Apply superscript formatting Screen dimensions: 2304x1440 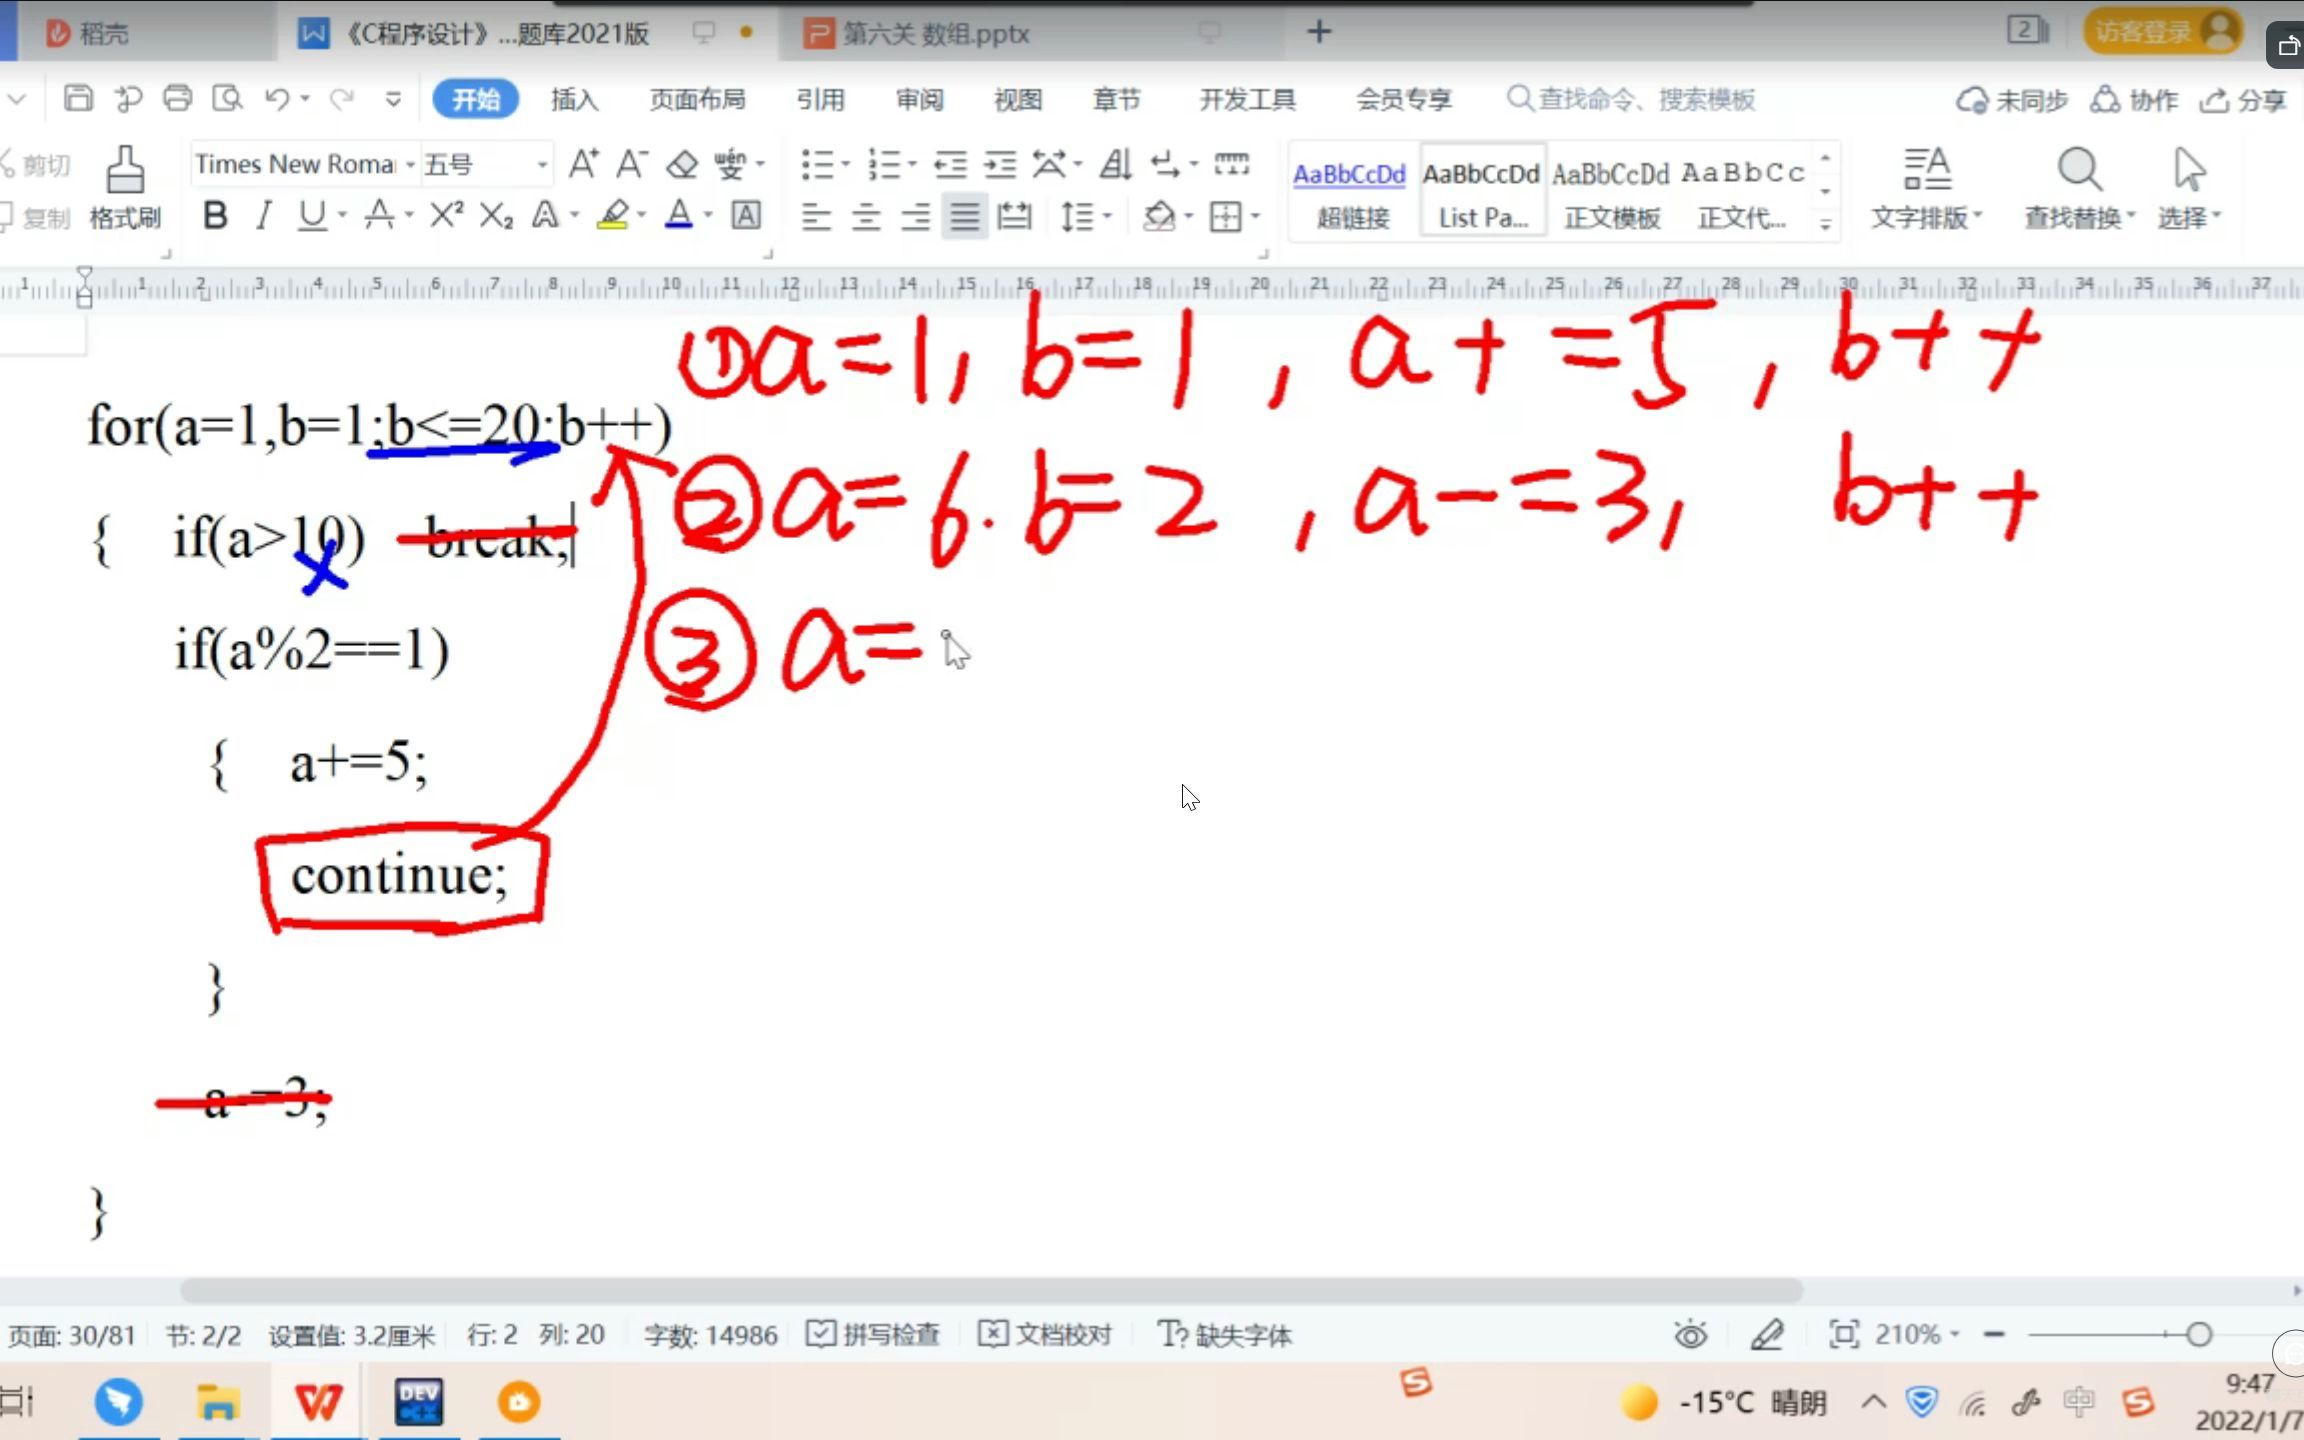pos(446,216)
